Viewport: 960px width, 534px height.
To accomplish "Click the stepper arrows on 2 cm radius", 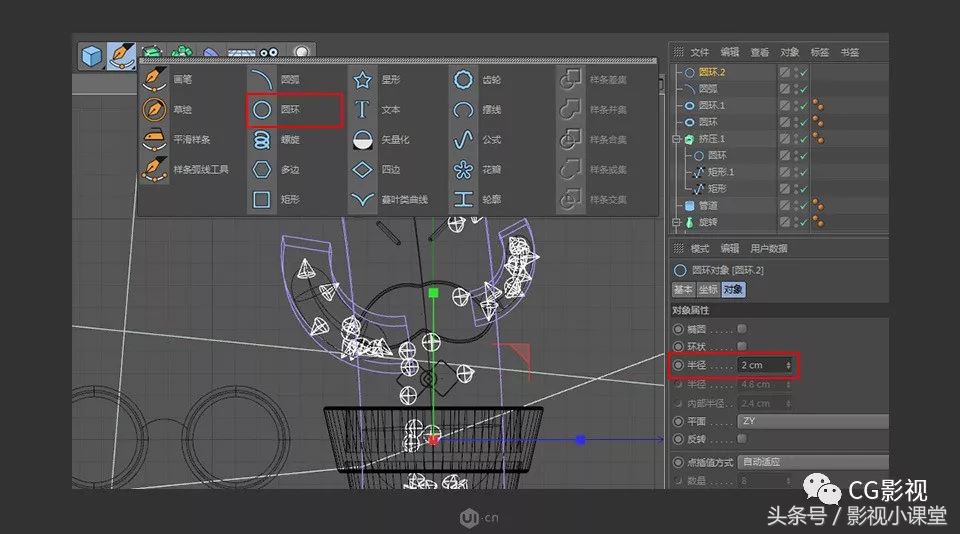I will tap(788, 365).
